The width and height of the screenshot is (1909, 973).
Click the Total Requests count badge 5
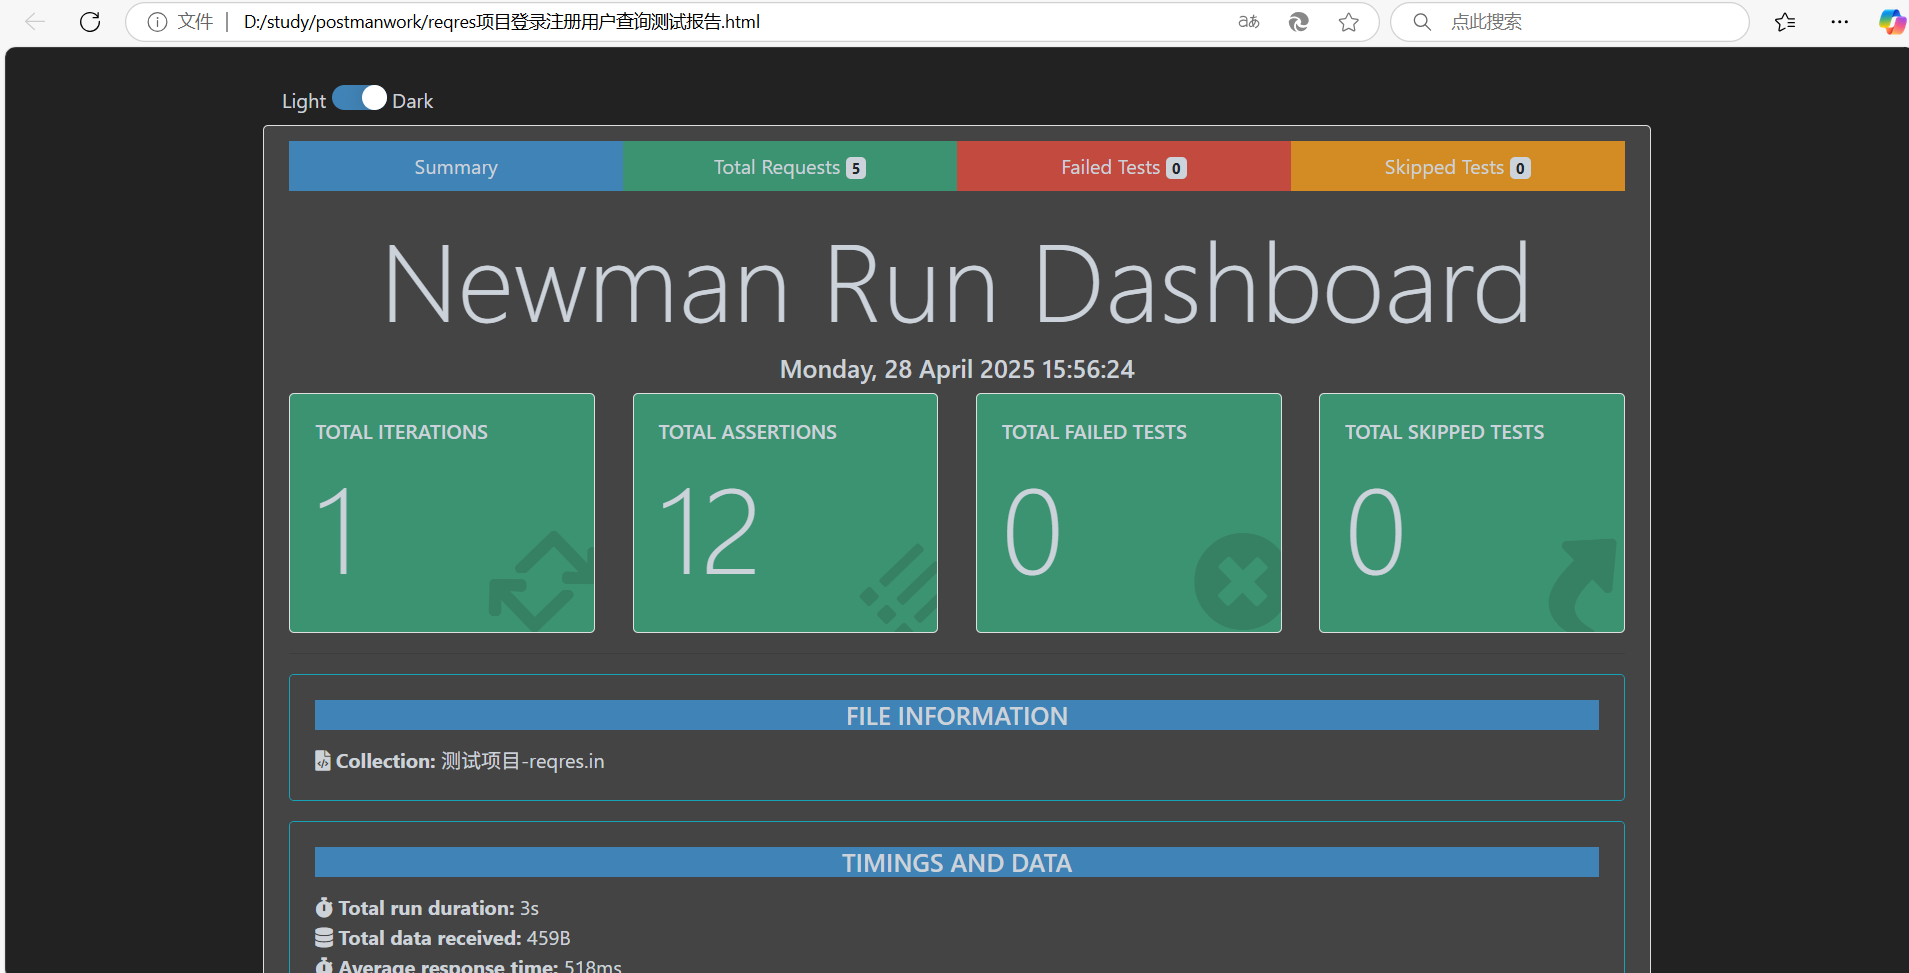point(856,168)
